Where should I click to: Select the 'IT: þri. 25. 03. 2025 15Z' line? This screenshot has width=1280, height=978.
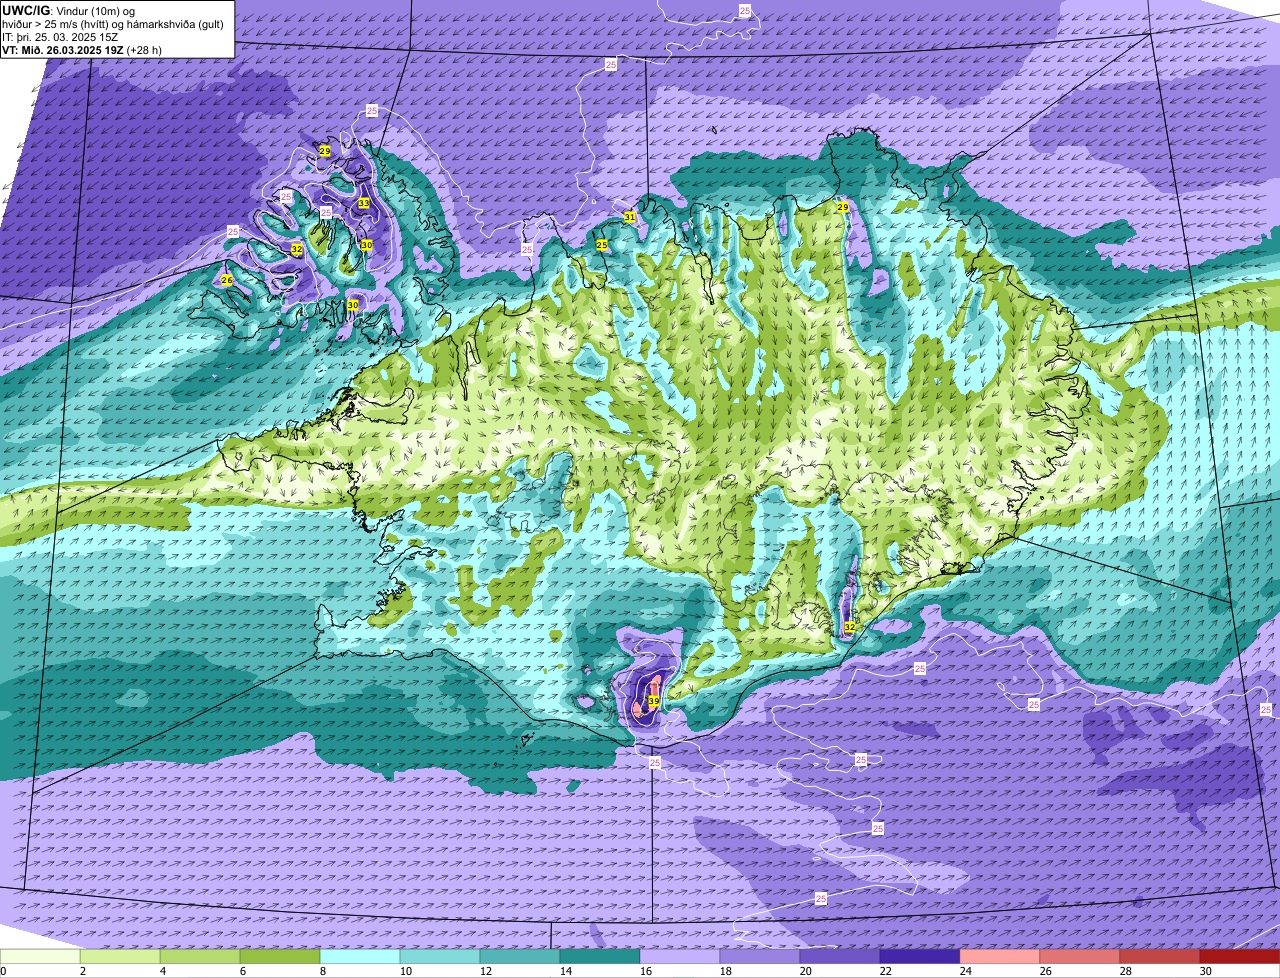(x=62, y=36)
